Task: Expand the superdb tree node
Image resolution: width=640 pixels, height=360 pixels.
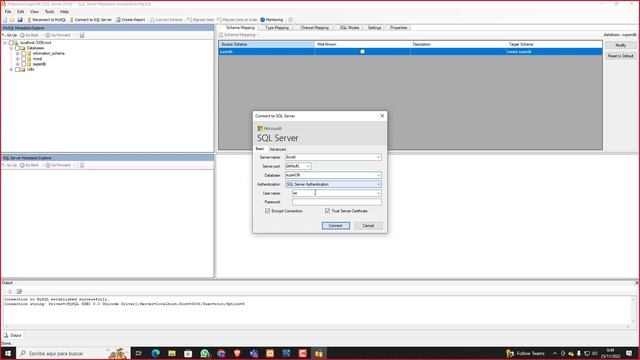Action: (x=18, y=64)
